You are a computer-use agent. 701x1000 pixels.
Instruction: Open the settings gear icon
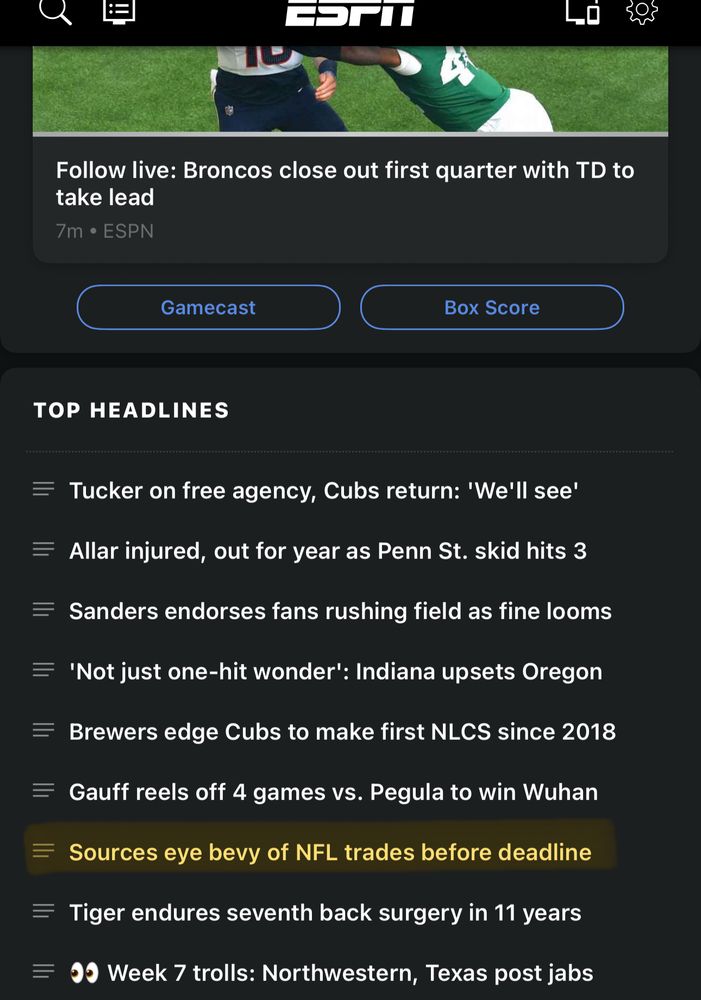(642, 11)
